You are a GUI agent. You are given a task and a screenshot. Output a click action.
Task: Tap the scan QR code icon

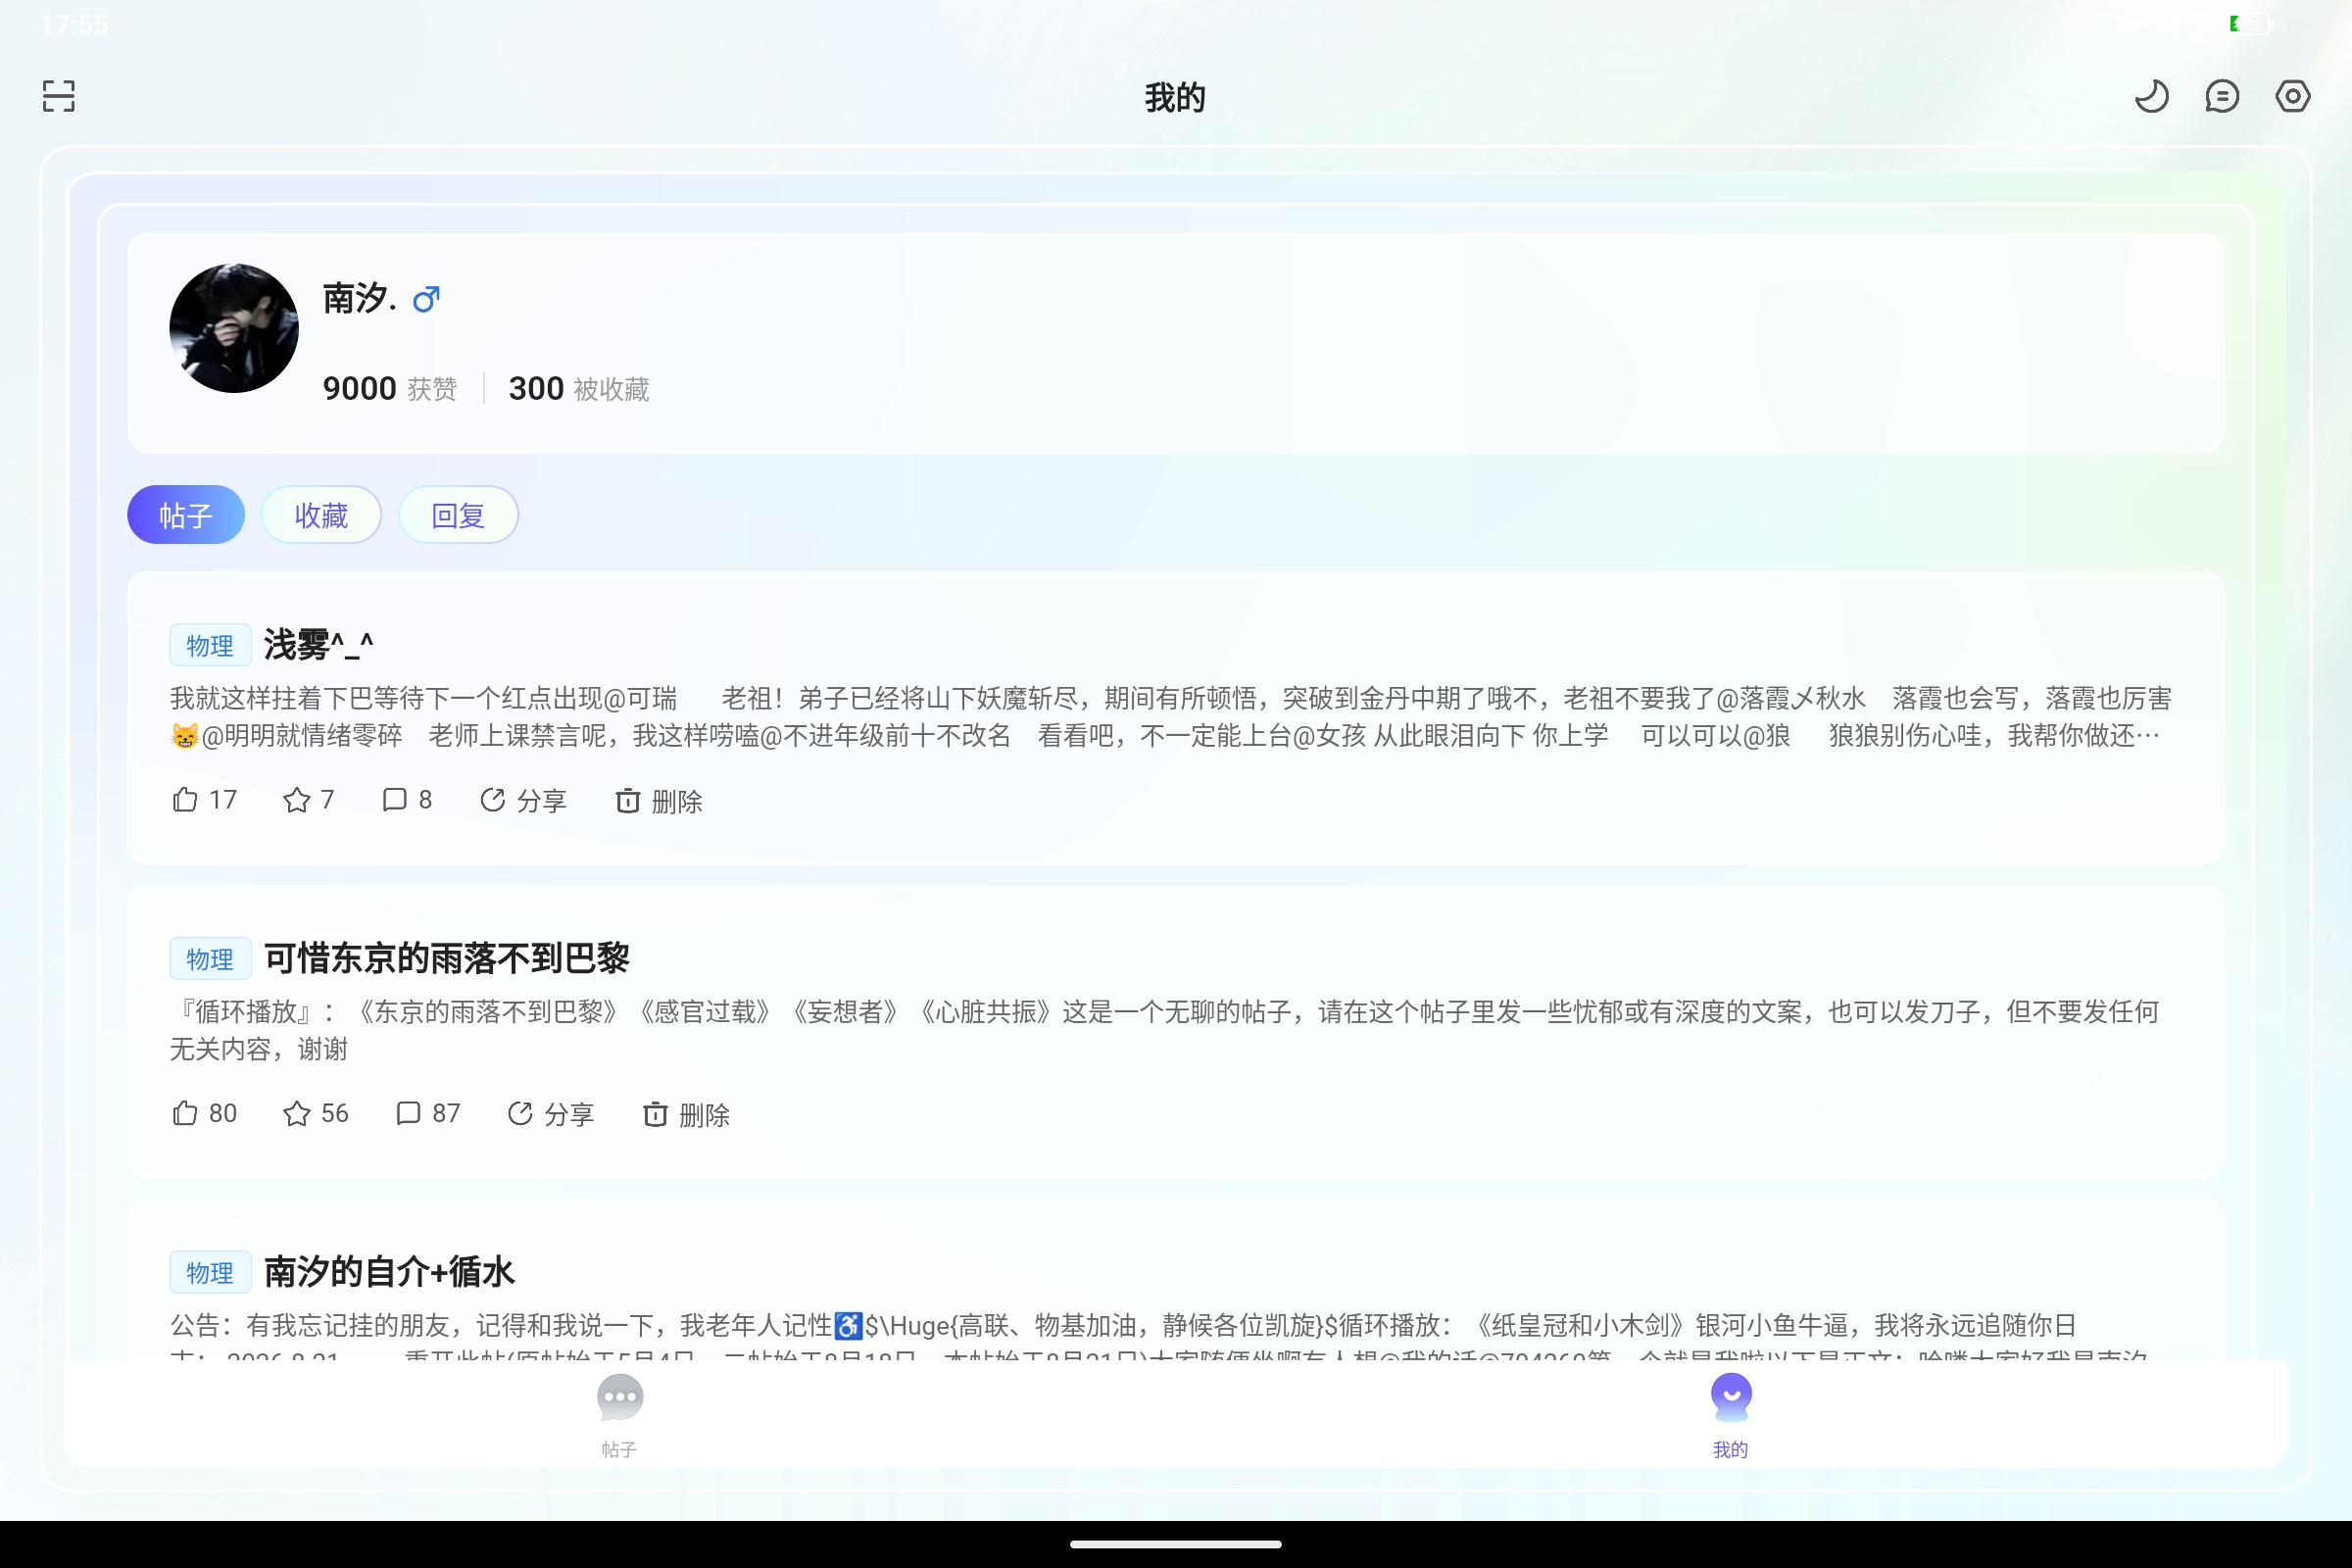59,96
